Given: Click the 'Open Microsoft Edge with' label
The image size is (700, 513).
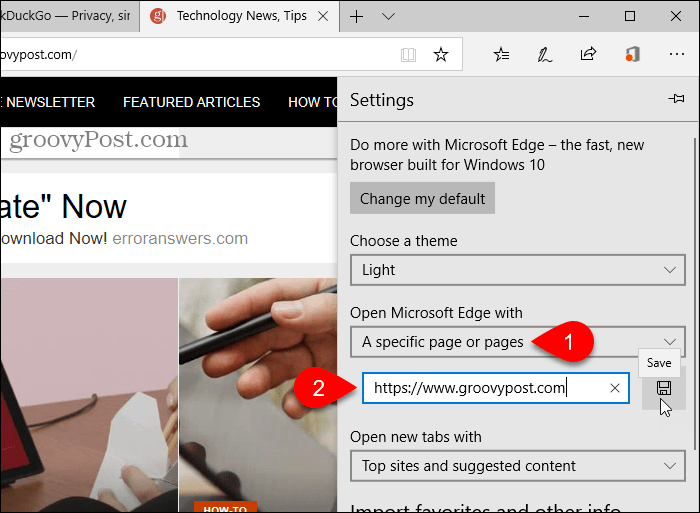Looking at the screenshot, I should [436, 313].
